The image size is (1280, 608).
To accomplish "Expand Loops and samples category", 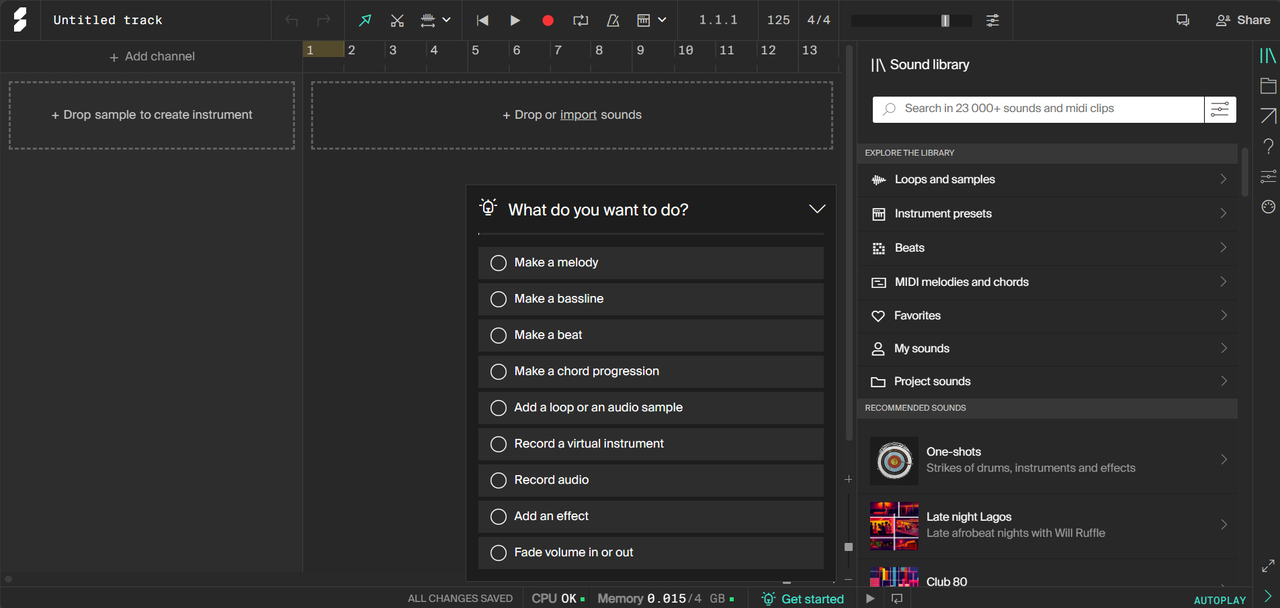I will [1047, 180].
